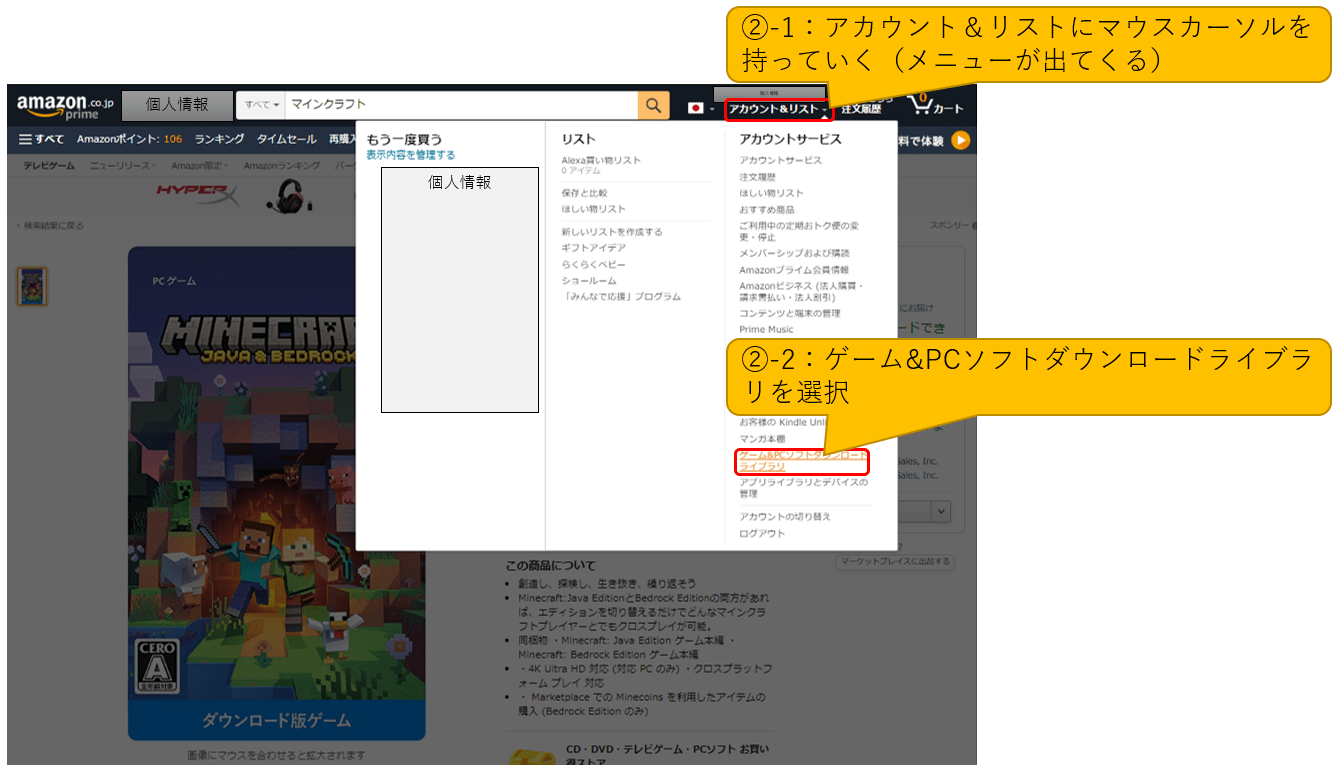Click the orange play arrow button
This screenshot has width=1337, height=773.
960,140
